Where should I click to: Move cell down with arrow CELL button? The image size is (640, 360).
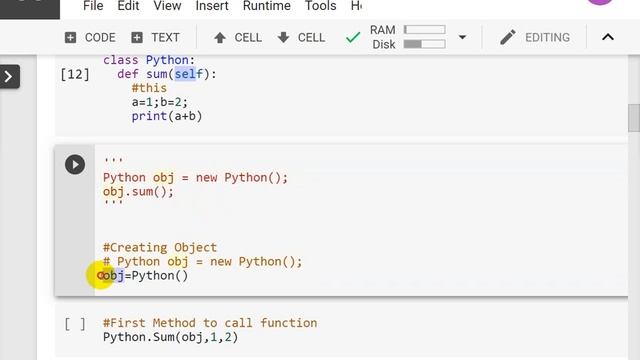point(301,38)
